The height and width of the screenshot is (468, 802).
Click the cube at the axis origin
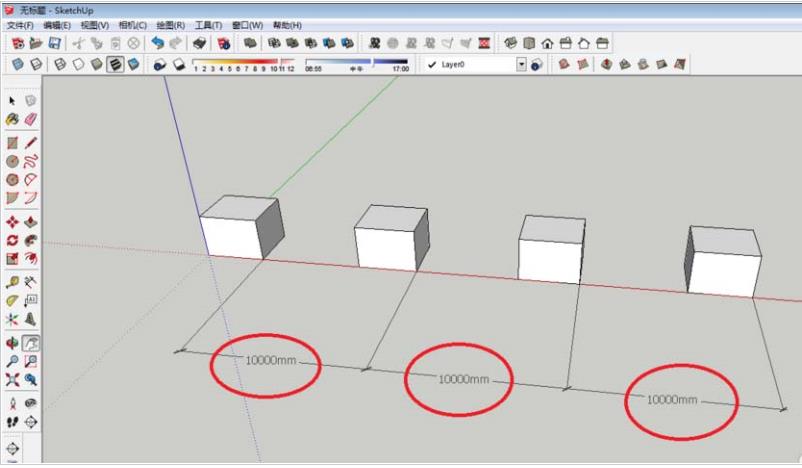tap(241, 227)
